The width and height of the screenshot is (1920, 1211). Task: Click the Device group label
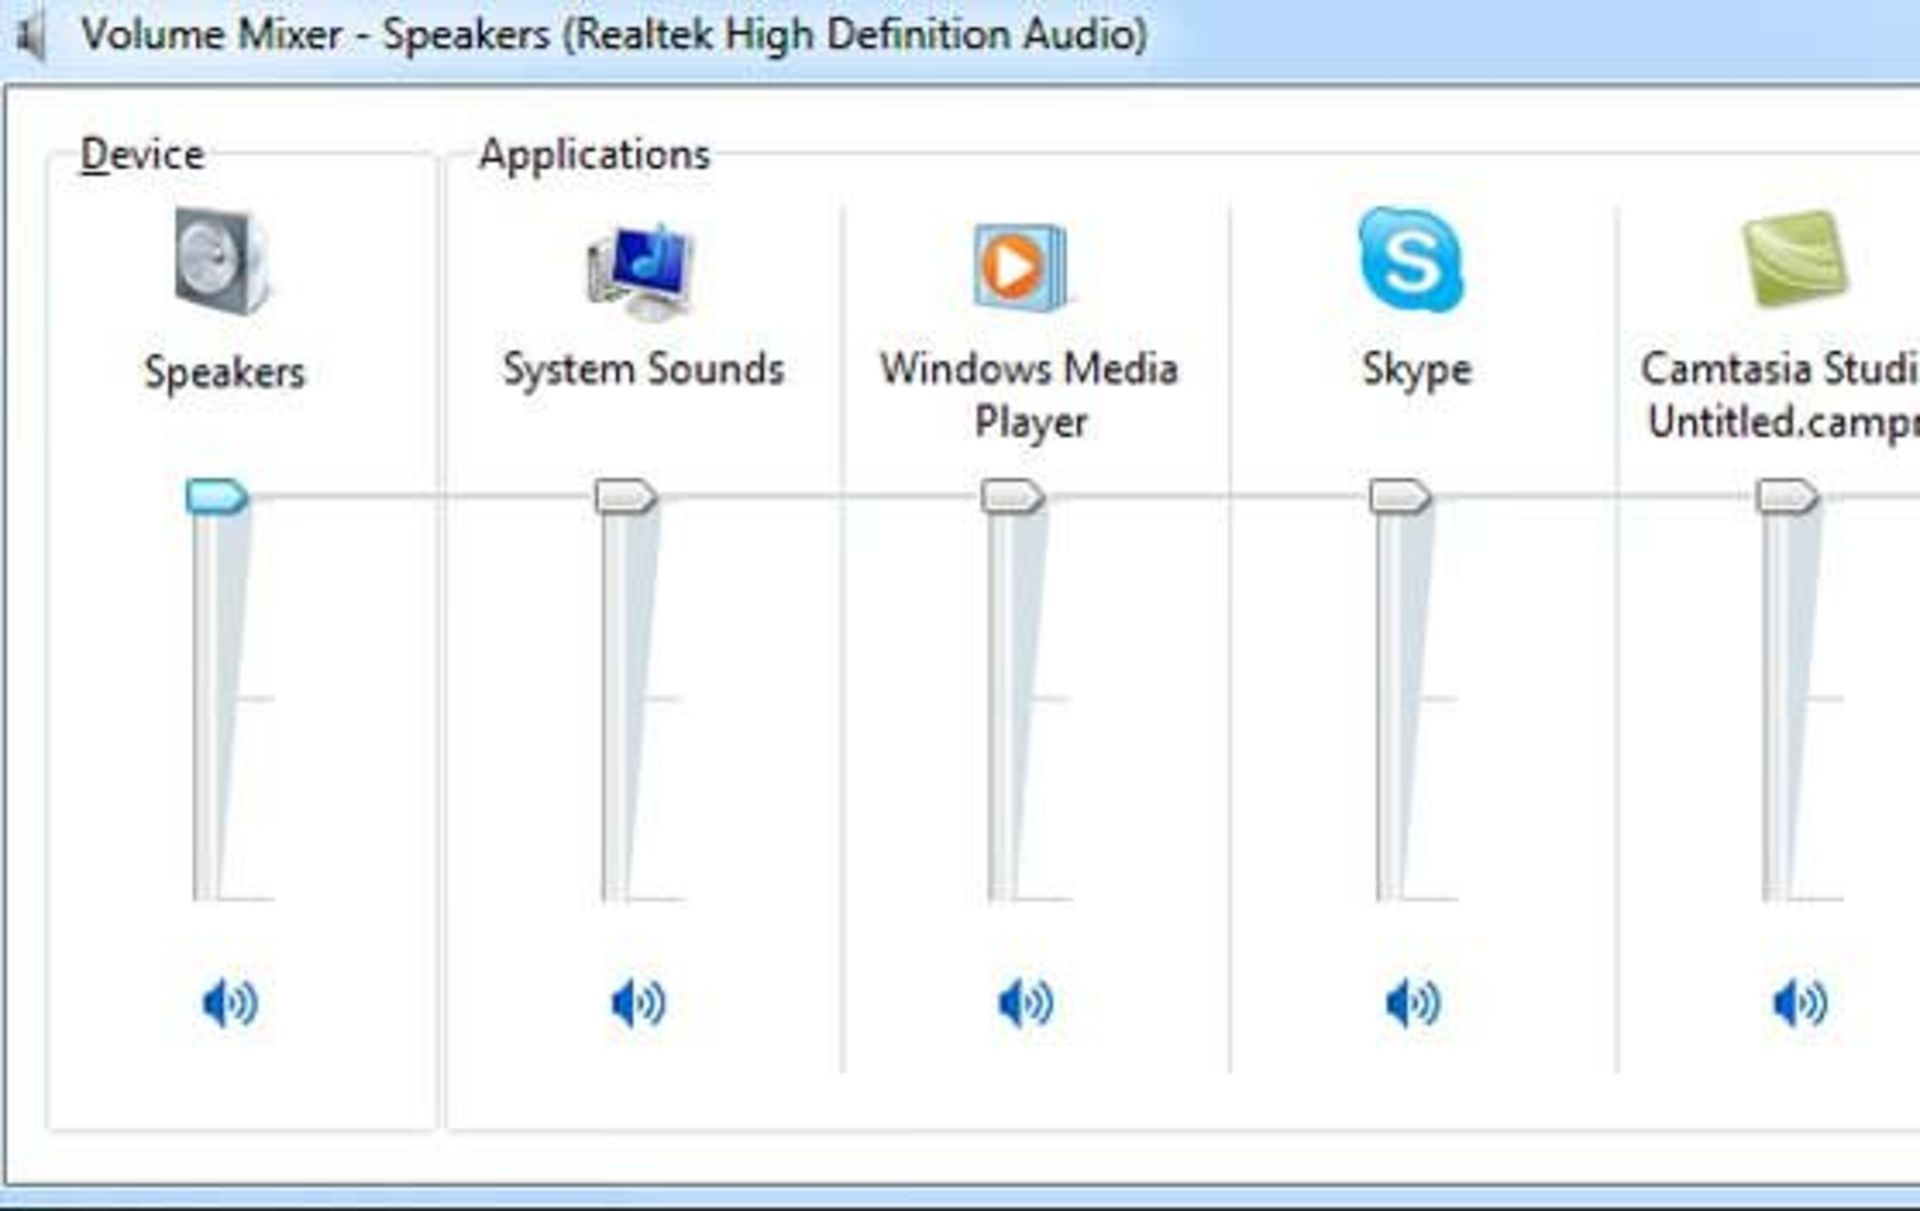(x=142, y=155)
